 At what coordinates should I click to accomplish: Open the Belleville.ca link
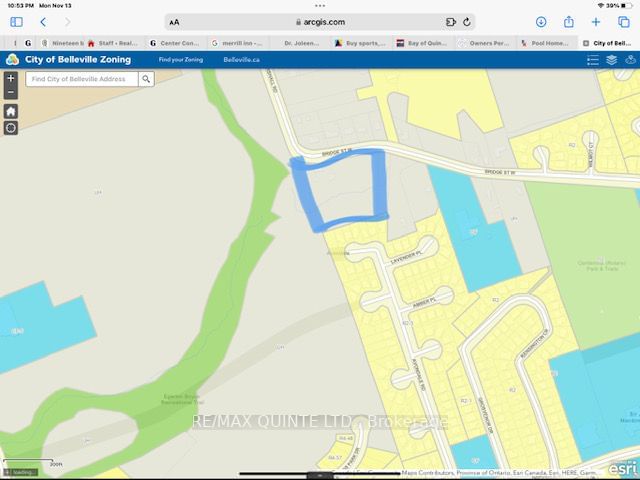point(240,60)
